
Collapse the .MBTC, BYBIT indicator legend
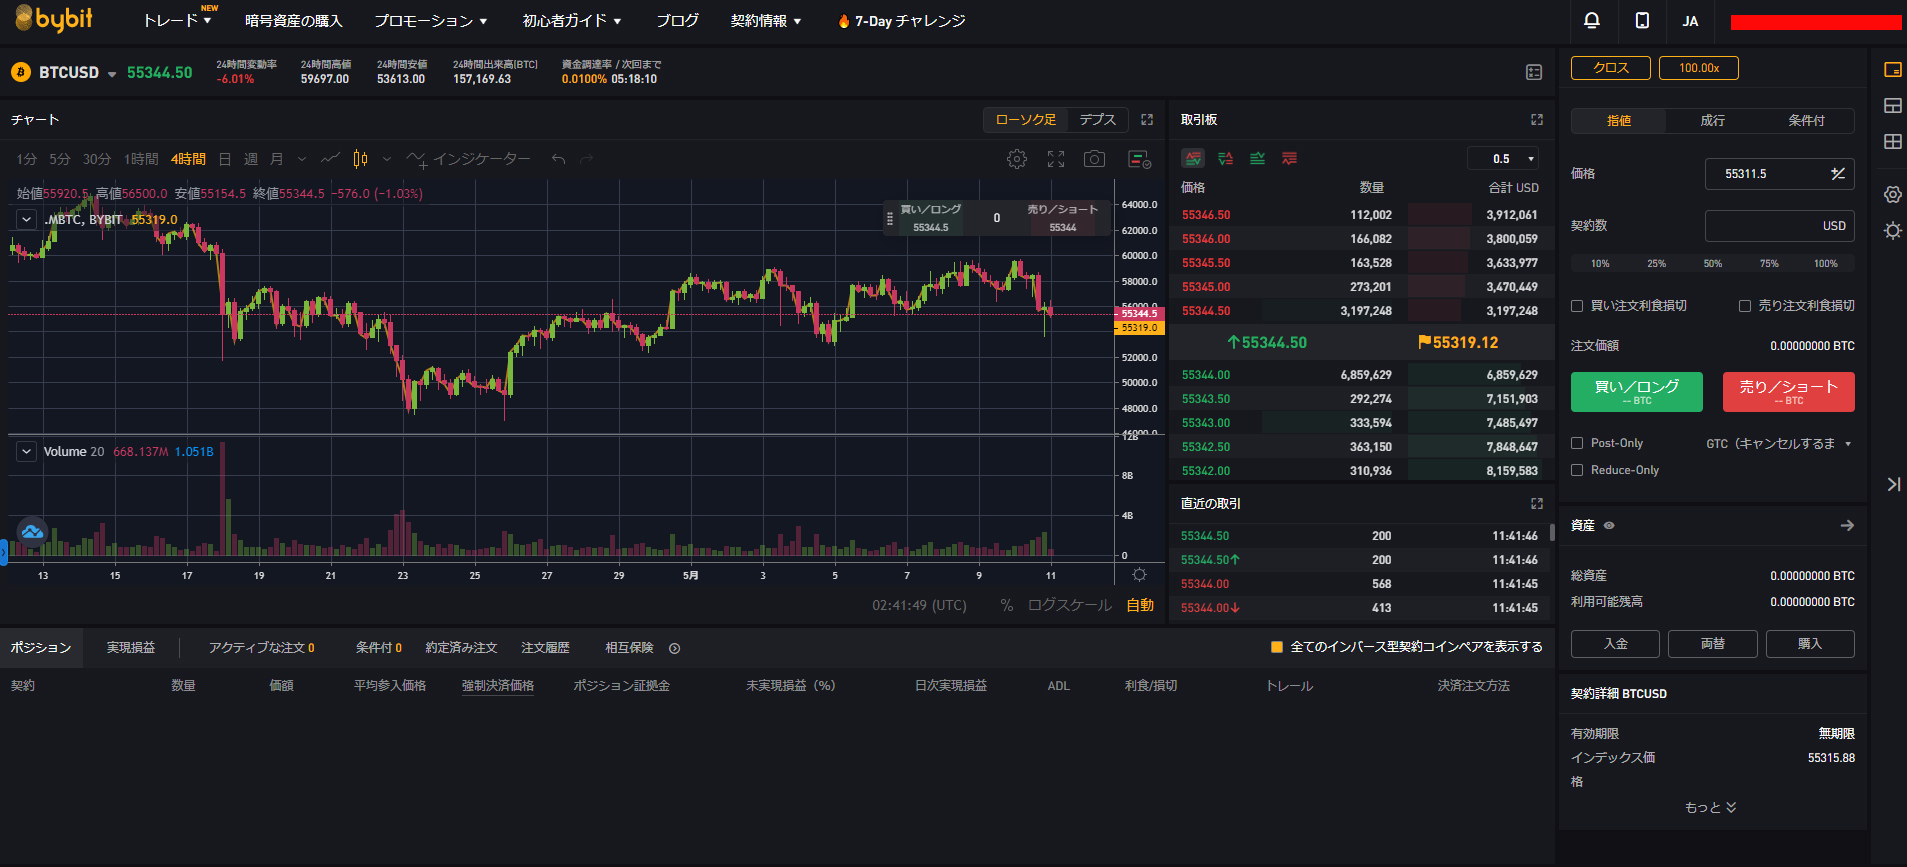point(27,219)
